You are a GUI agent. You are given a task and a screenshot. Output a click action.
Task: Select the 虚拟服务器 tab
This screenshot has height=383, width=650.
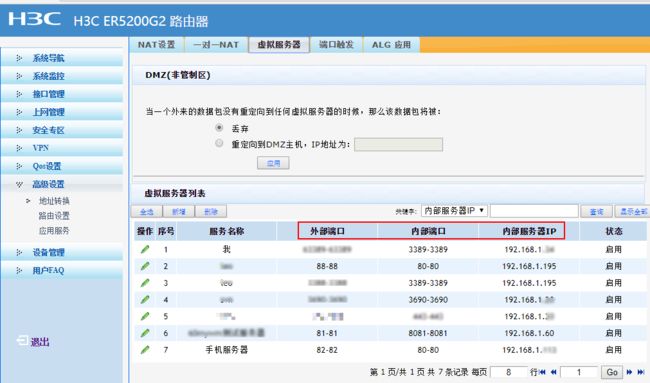(279, 45)
